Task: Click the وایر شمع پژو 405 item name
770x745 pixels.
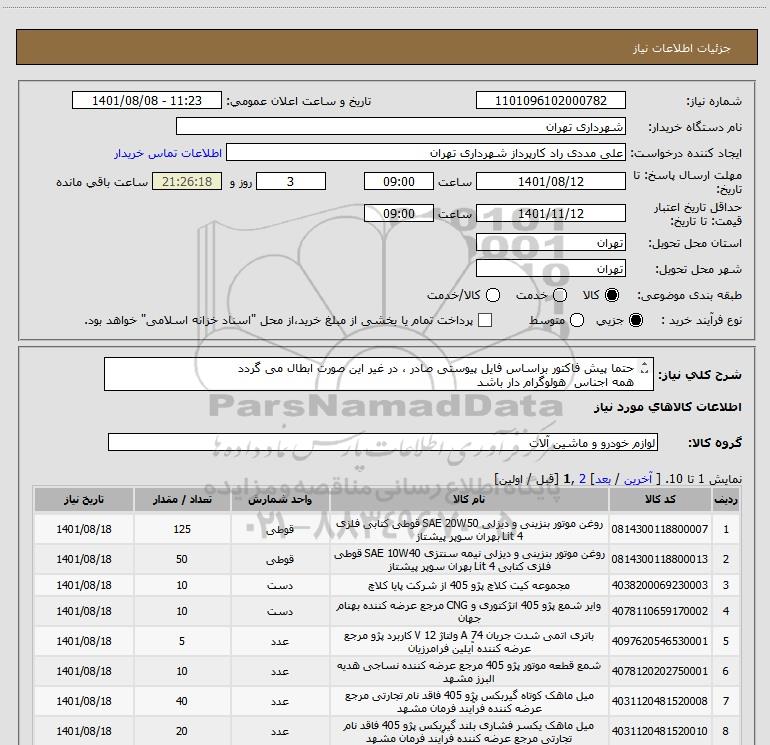Action: 469,611
